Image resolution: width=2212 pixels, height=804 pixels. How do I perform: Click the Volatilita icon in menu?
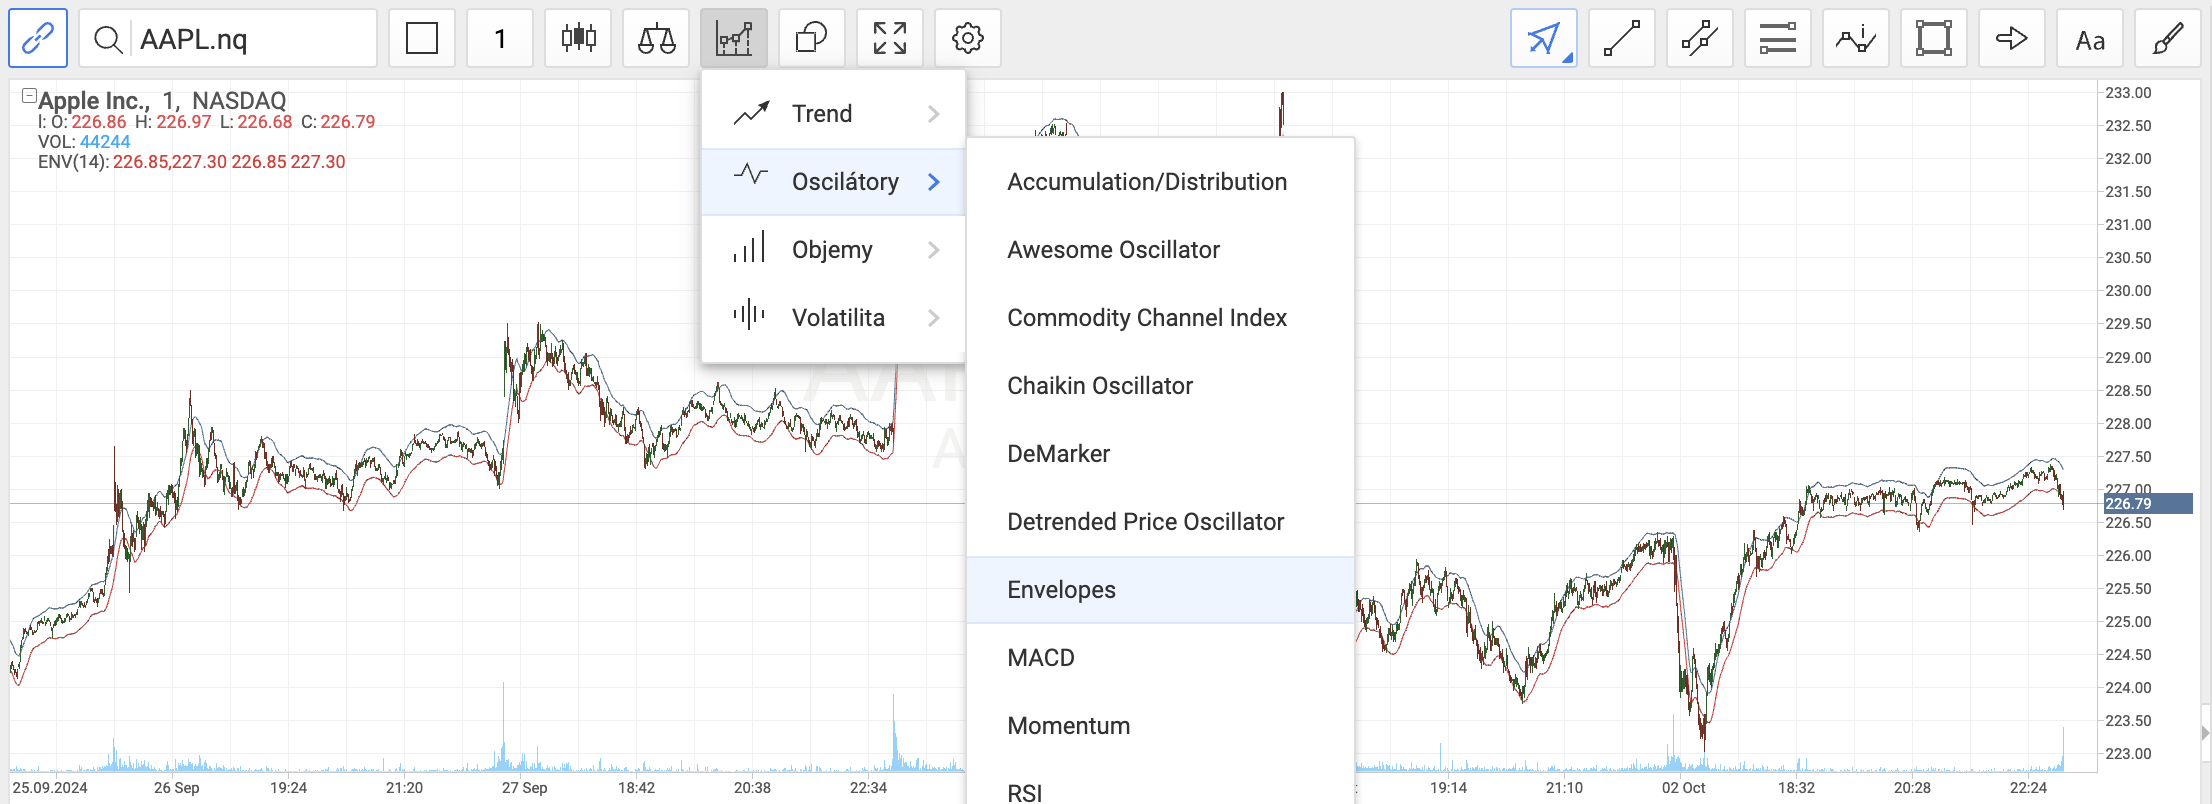(749, 314)
